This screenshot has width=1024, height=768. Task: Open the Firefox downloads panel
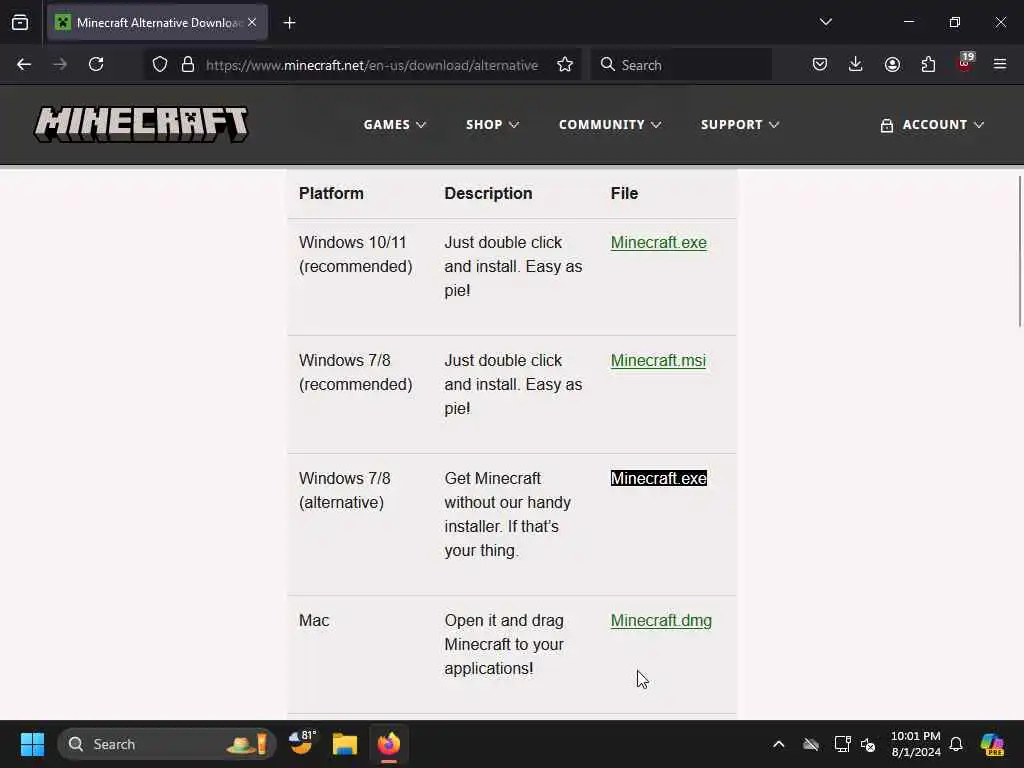[856, 65]
